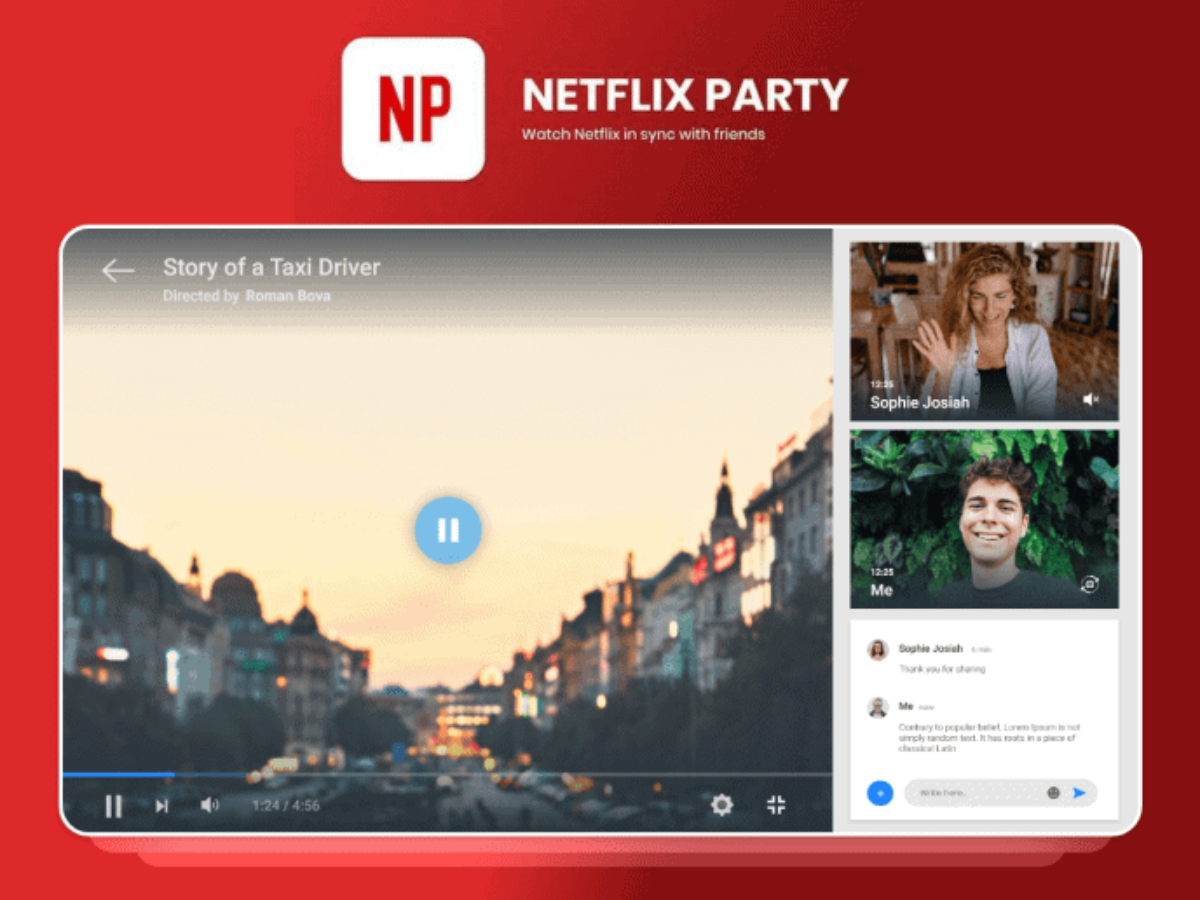1200x900 pixels.
Task: Click the blue plus attachment button in chat
Action: click(880, 793)
